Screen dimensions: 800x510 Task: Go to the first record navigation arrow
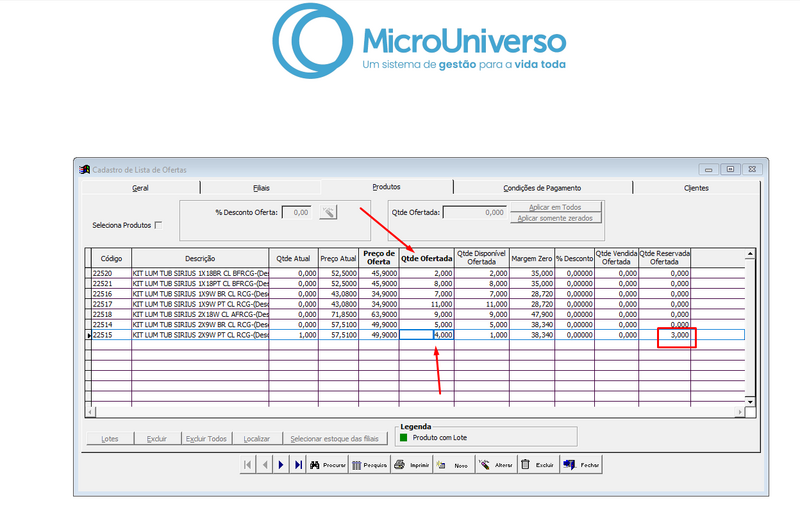click(248, 465)
